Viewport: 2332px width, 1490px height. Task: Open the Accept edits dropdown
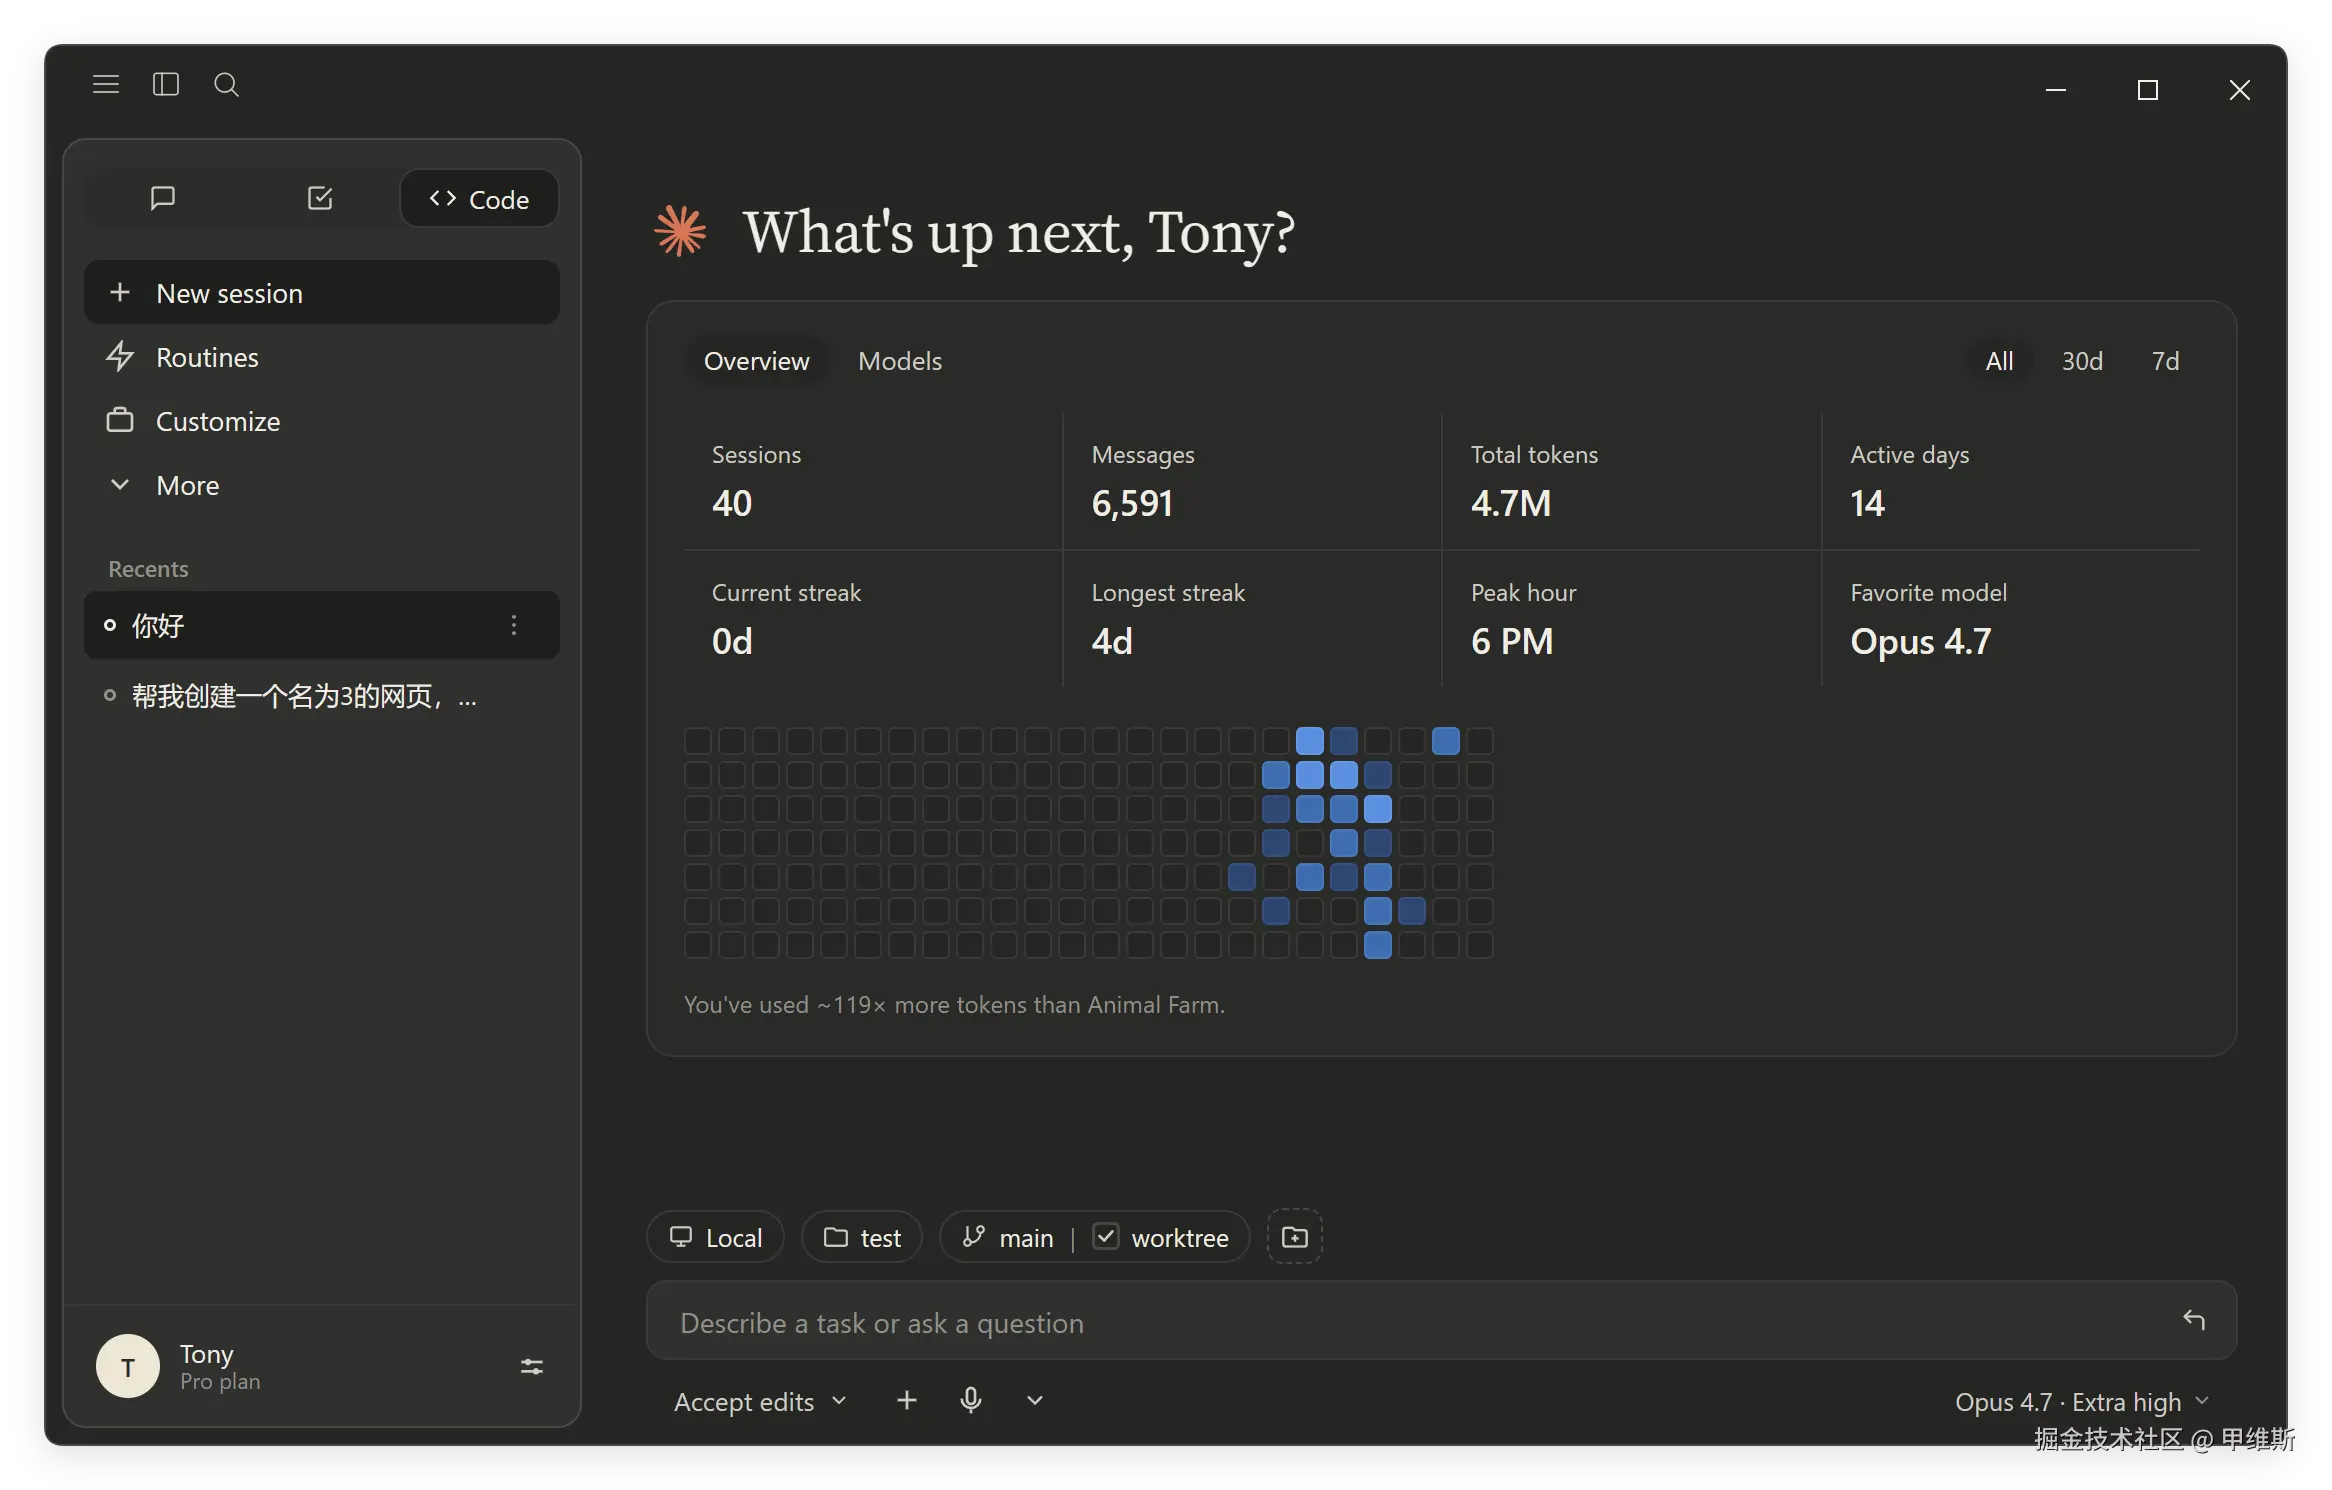pos(760,1401)
